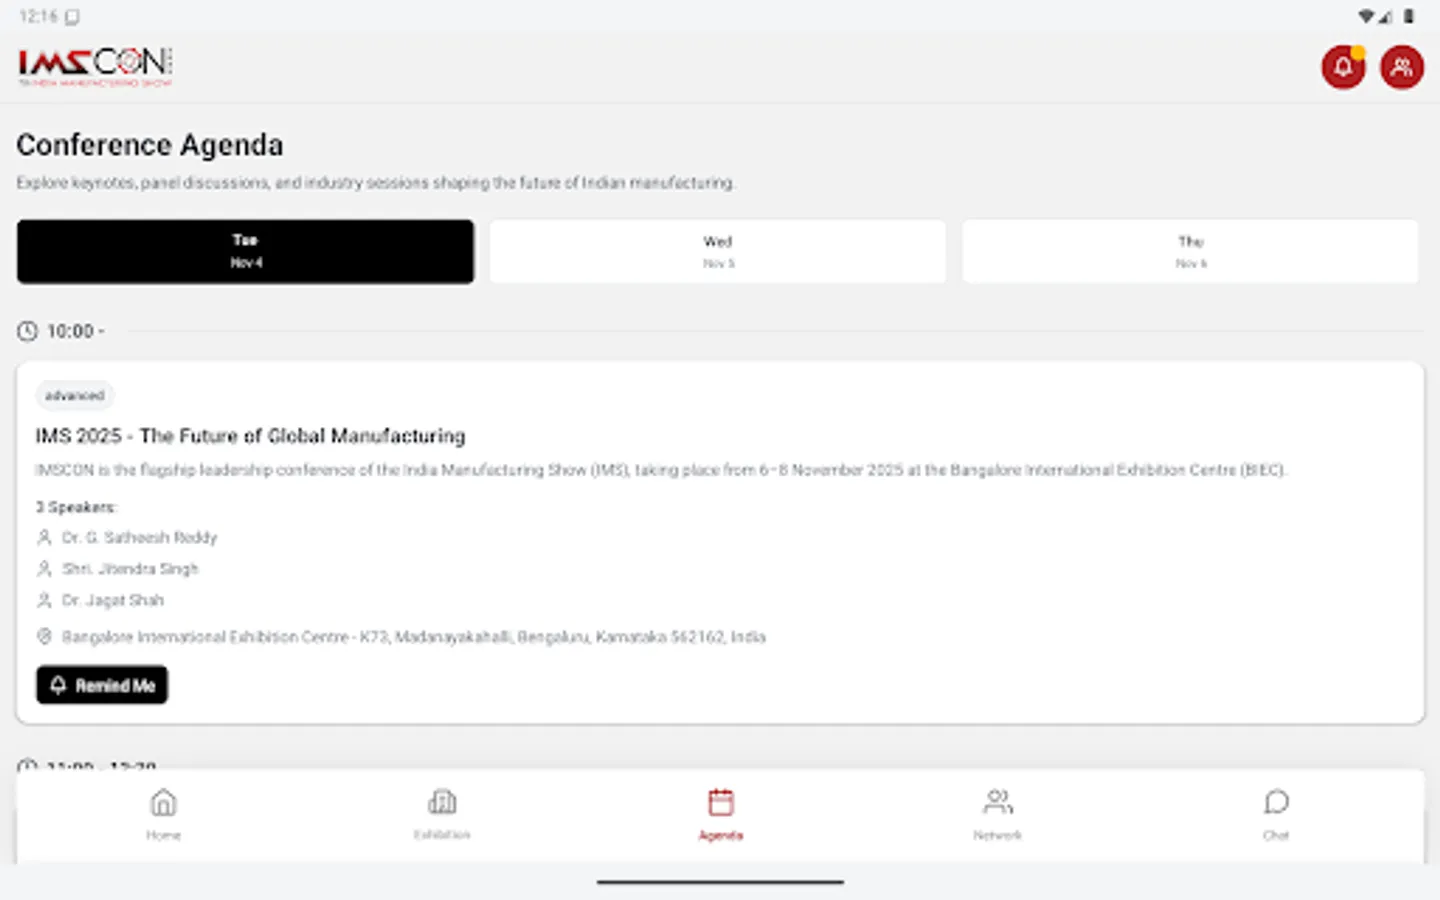Image resolution: width=1440 pixels, height=900 pixels.
Task: Select the Tue Nov 4 tab
Action: point(245,251)
